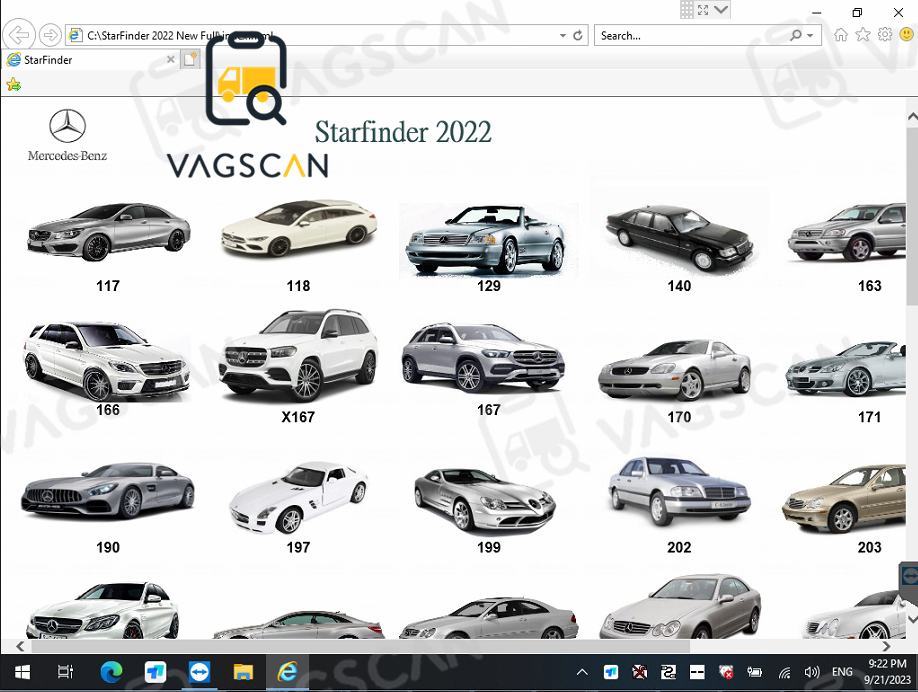918x692 pixels.
Task: Click the Refresh icon in address bar
Action: (x=578, y=36)
